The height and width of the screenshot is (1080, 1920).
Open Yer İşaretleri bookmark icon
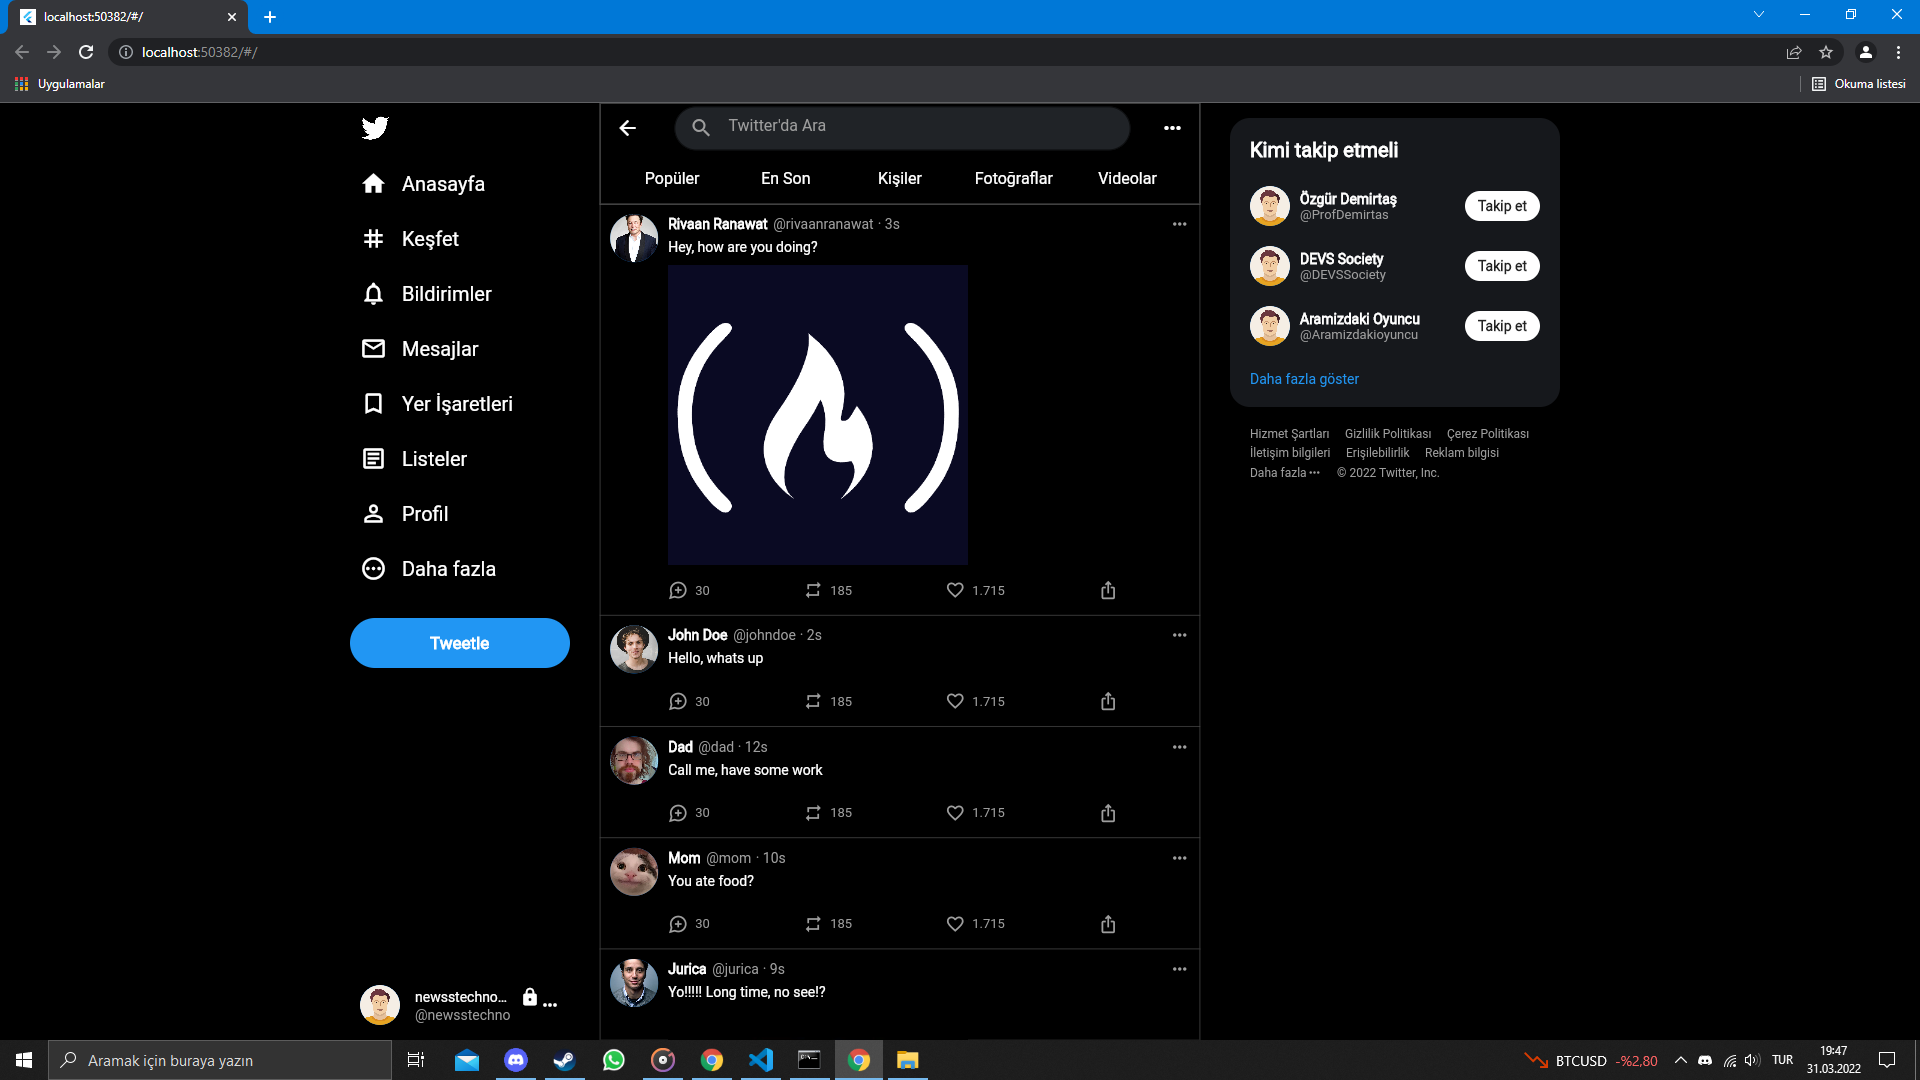coord(373,404)
